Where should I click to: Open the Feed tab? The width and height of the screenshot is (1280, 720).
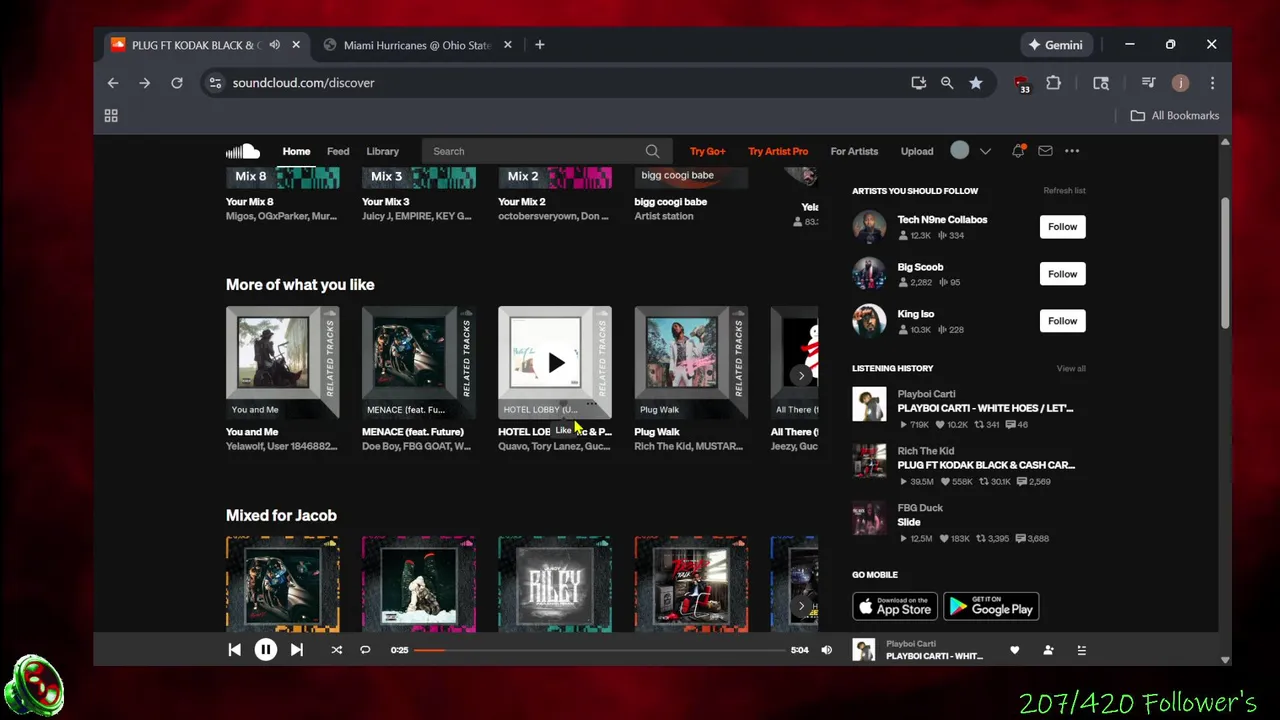coord(338,151)
